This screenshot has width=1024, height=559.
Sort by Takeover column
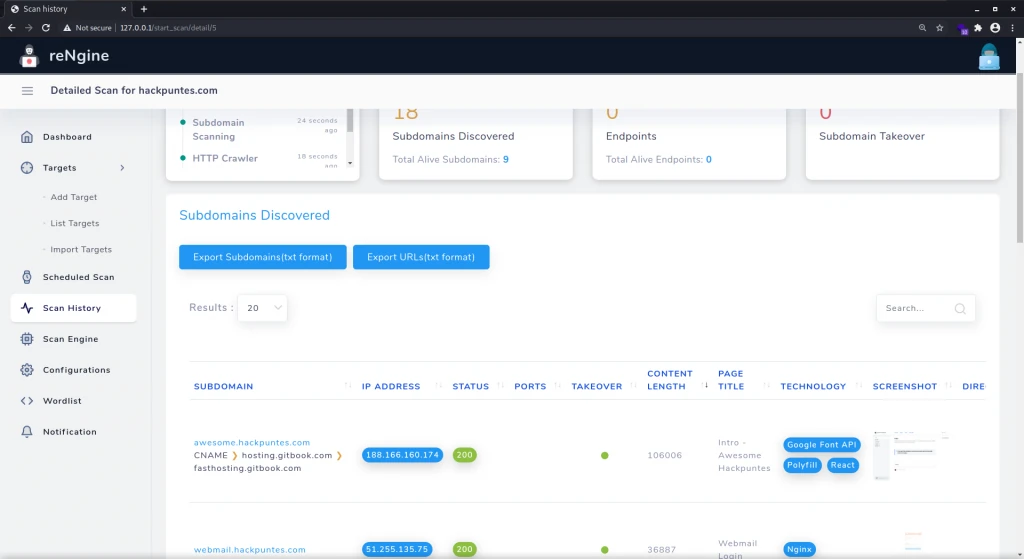click(596, 387)
